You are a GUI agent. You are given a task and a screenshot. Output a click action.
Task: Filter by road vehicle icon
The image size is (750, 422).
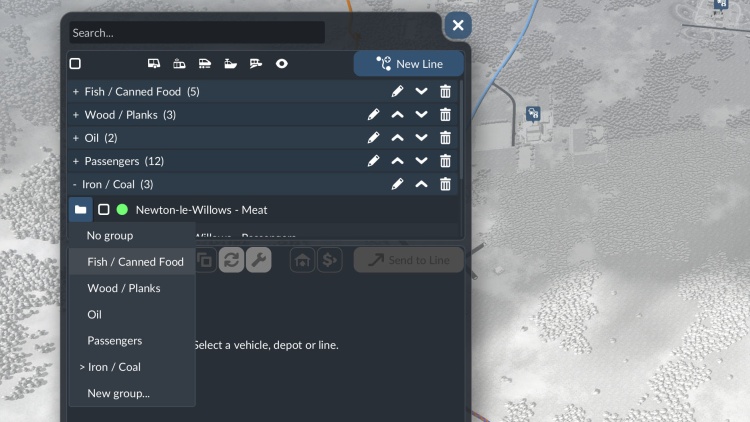coord(154,64)
